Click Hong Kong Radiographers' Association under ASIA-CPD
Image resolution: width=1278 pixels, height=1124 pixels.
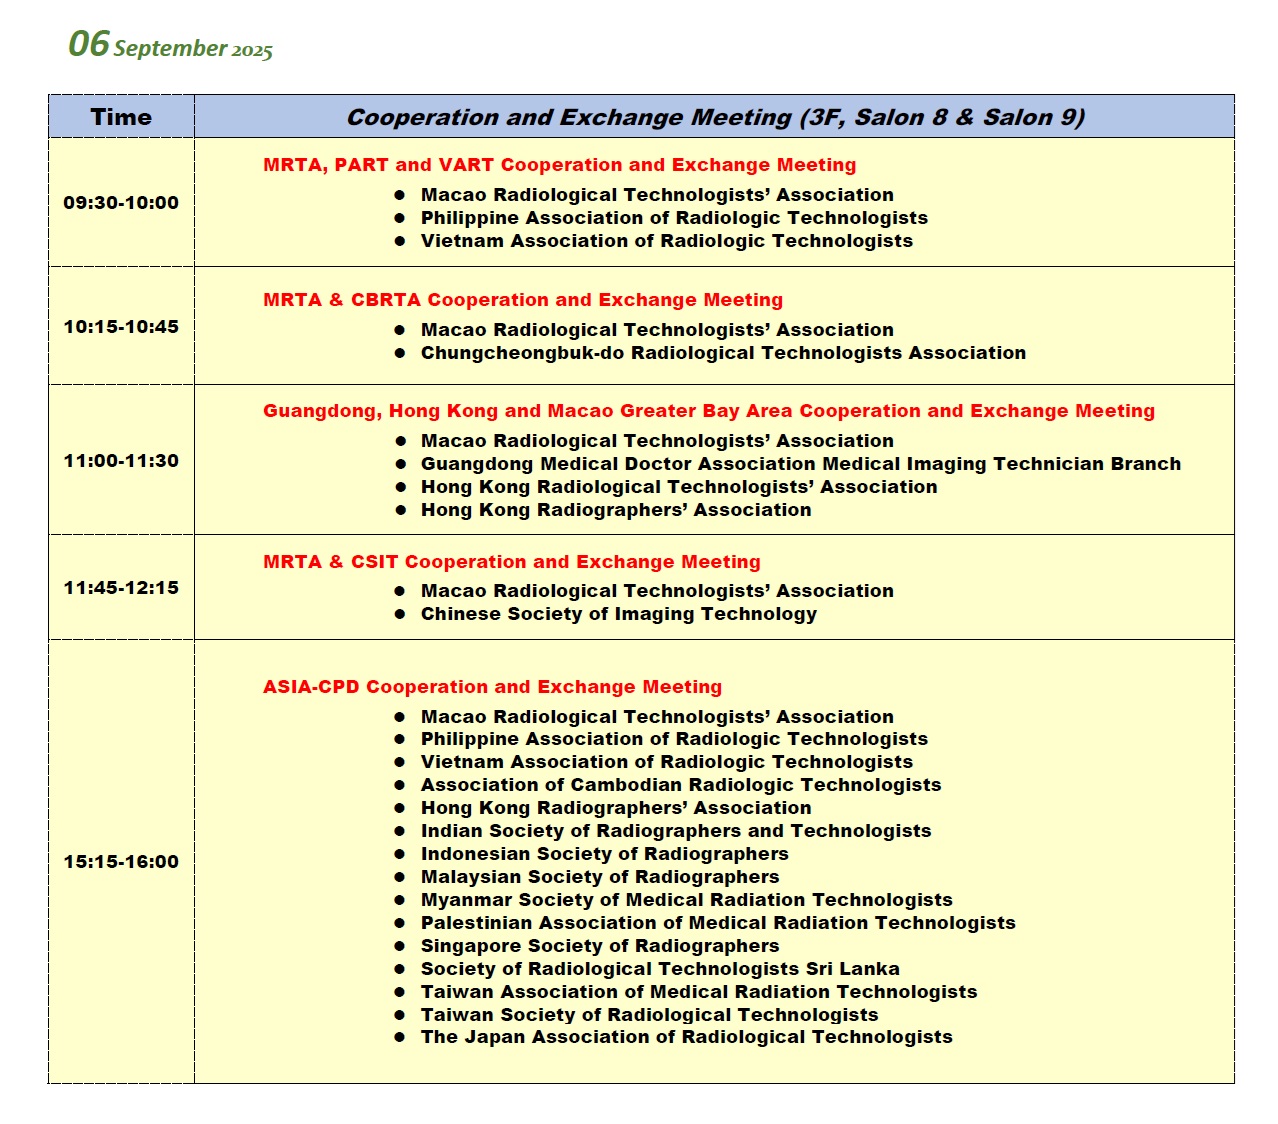[616, 808]
